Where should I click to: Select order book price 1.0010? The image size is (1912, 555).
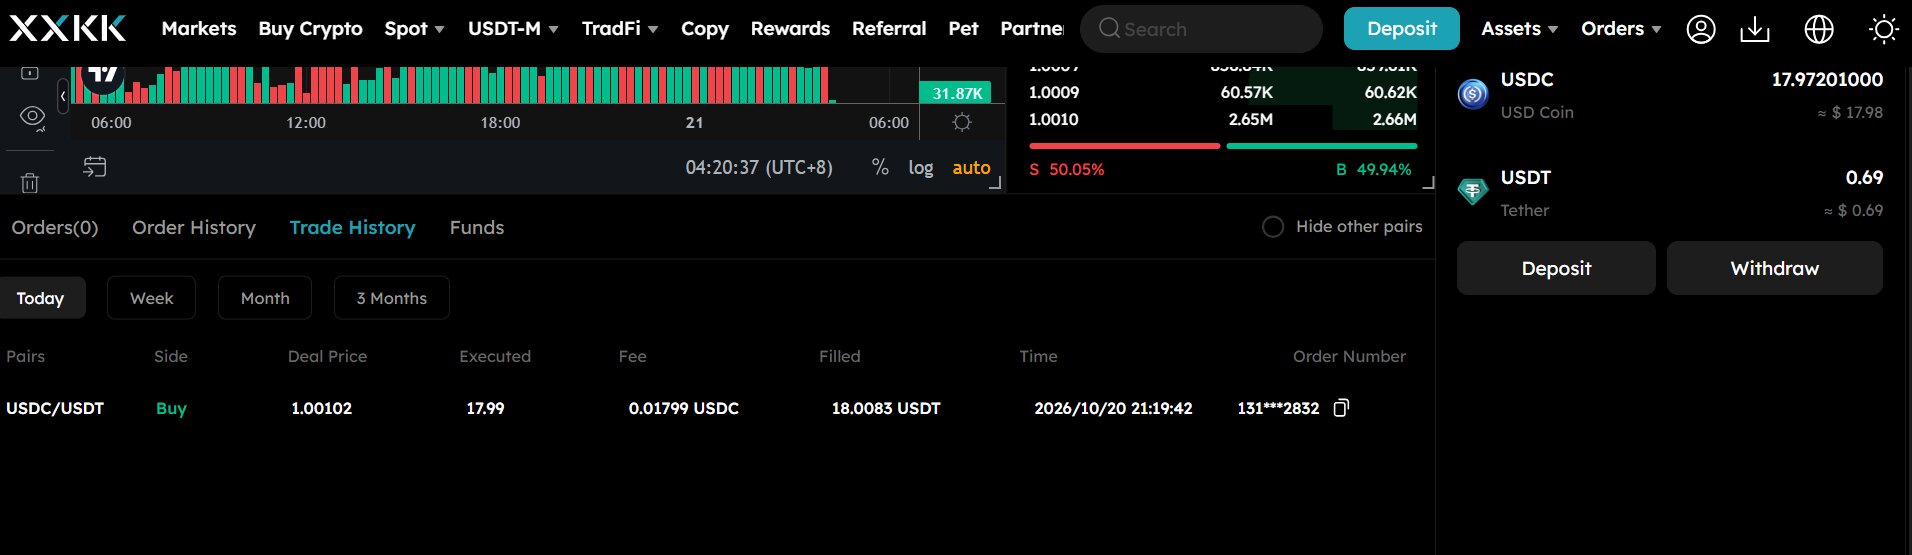point(1054,119)
